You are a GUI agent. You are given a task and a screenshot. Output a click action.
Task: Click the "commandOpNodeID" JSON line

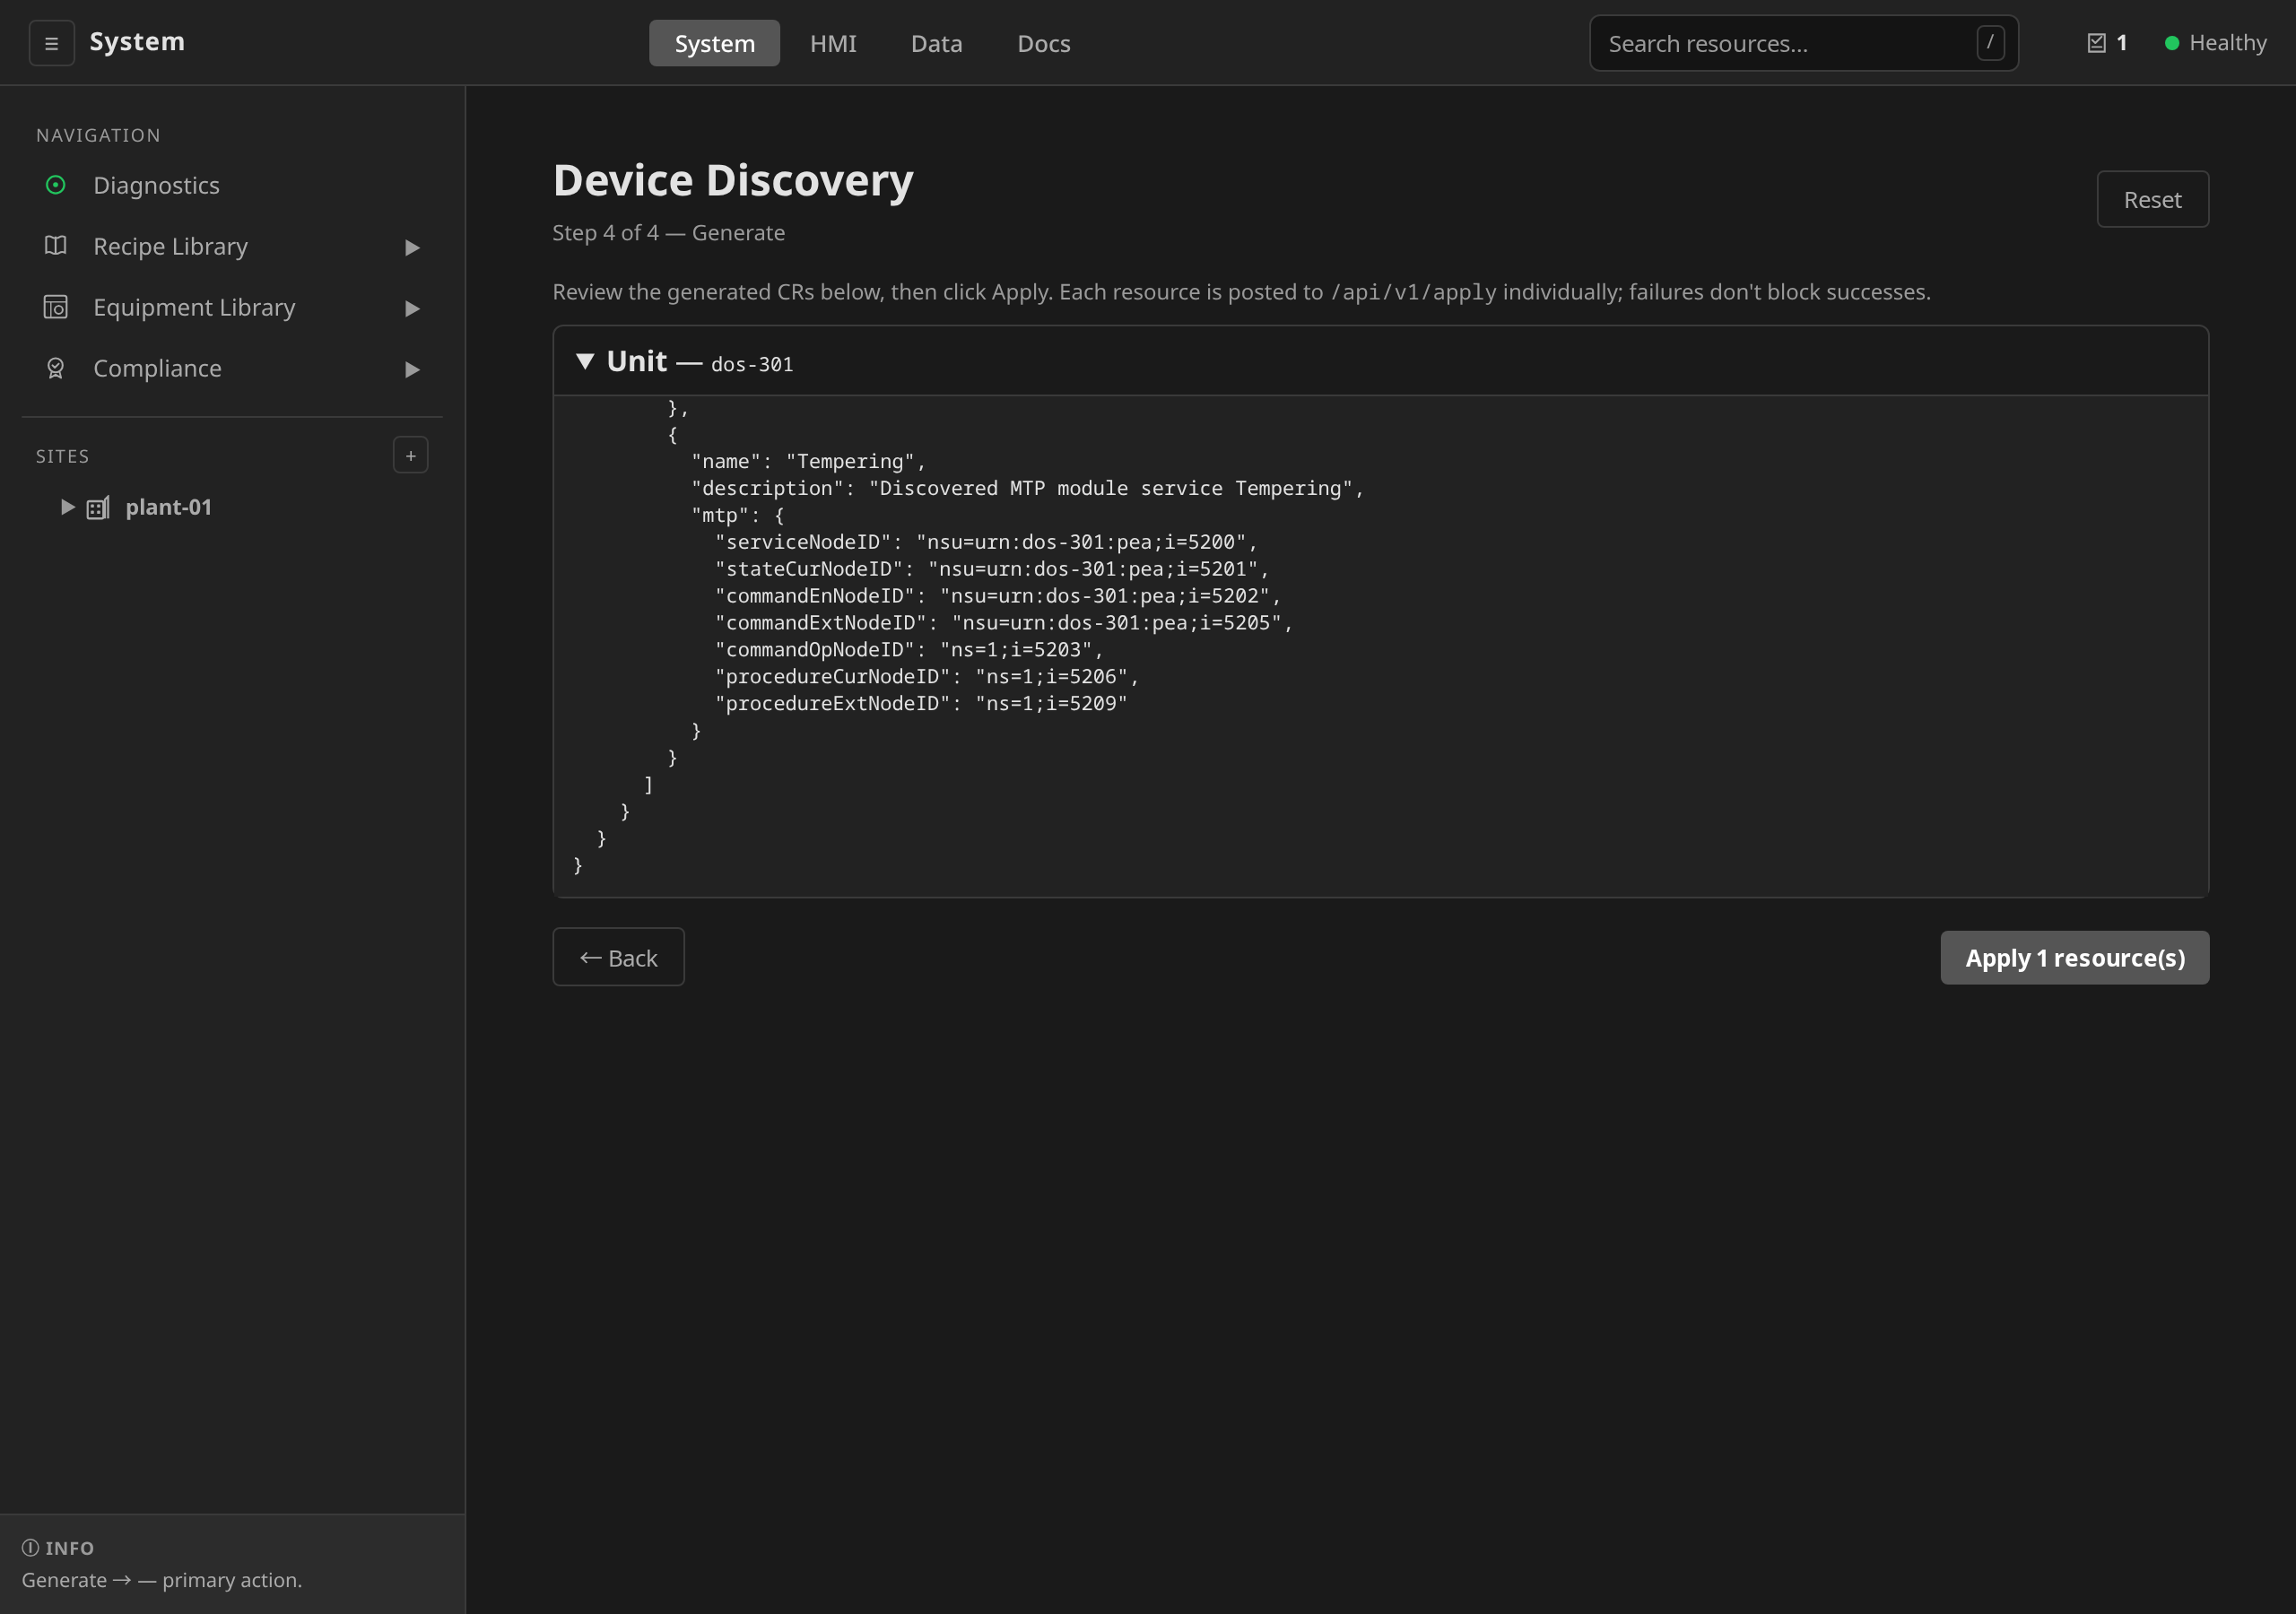coord(909,650)
